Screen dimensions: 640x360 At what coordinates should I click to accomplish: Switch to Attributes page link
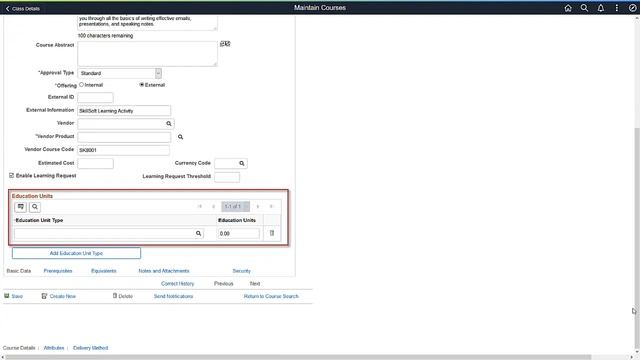click(54, 348)
